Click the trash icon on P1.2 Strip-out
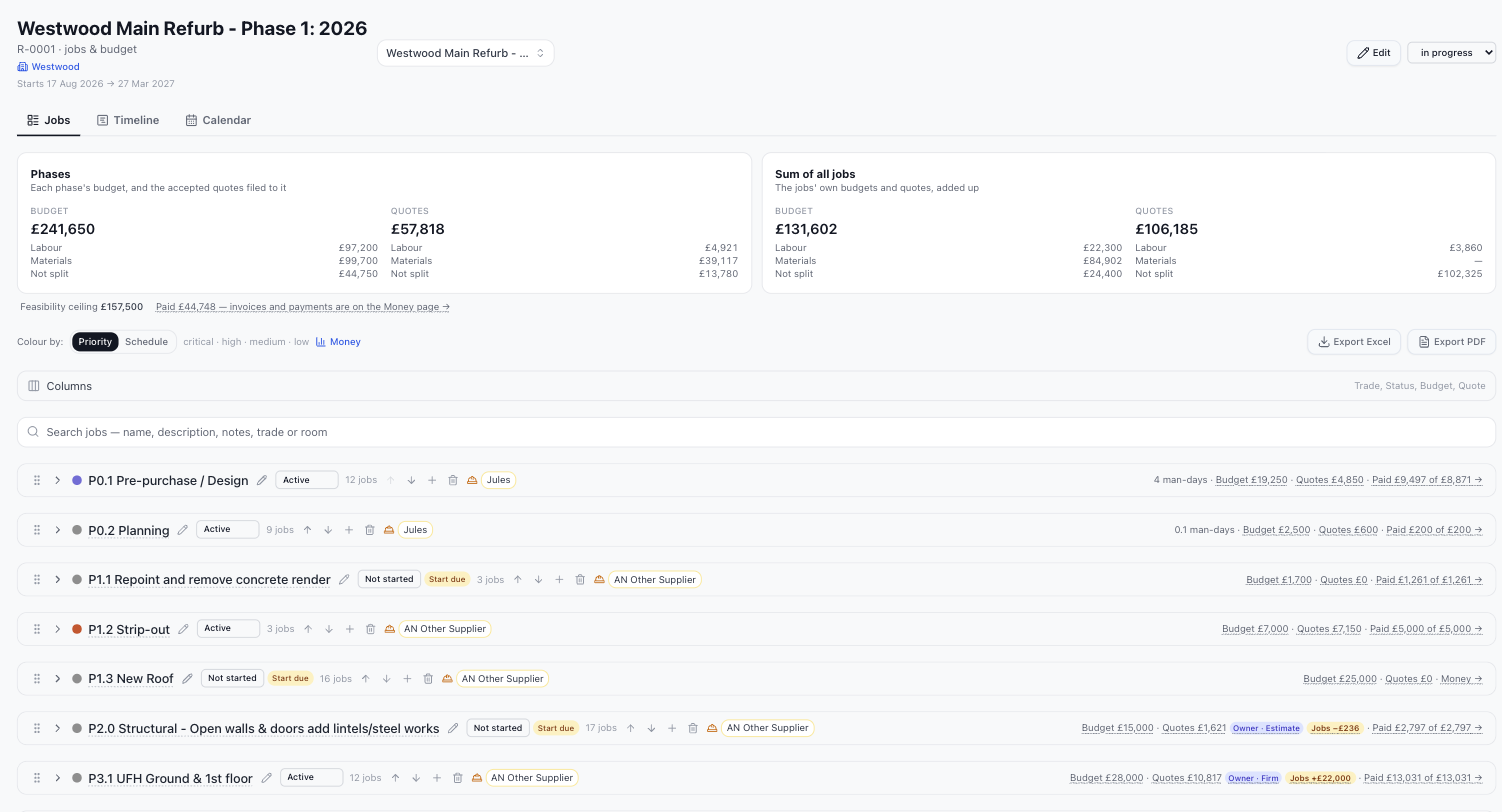This screenshot has height=812, width=1502. pos(370,629)
